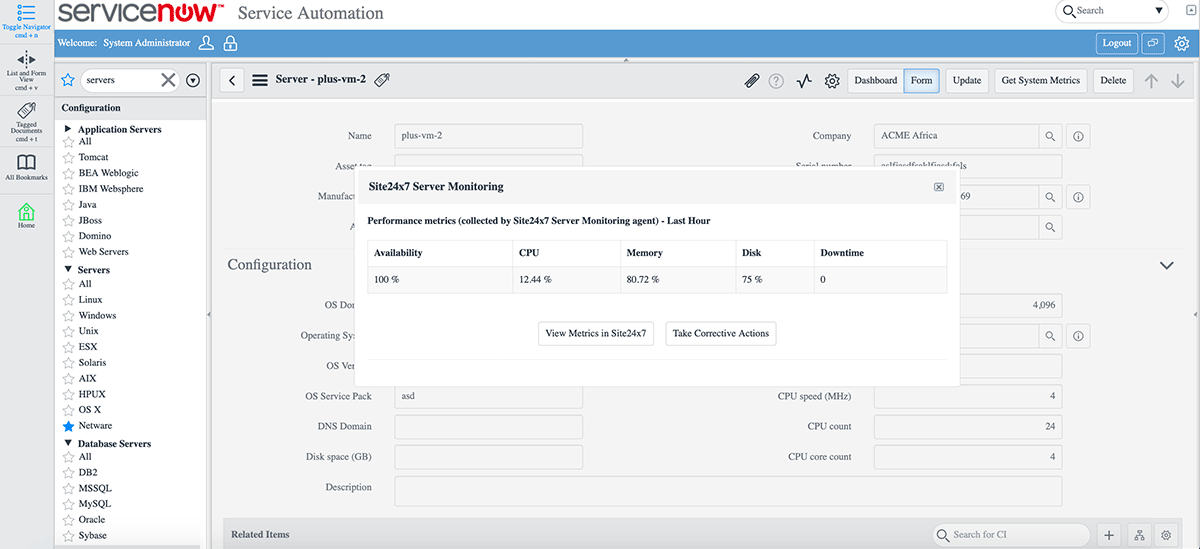
Task: Toggle the favorite star for MySQL
Action: pyautogui.click(x=68, y=505)
